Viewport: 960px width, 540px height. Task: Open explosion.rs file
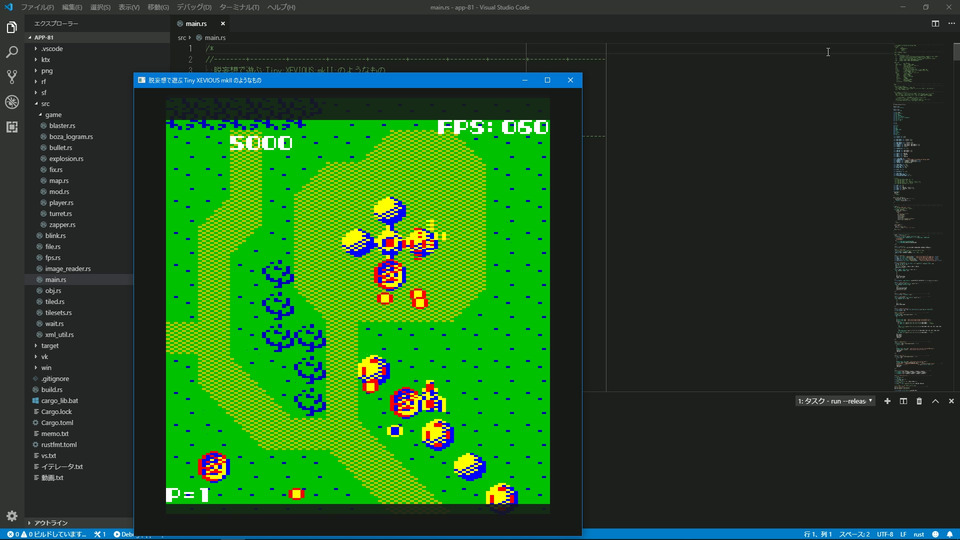(66, 159)
